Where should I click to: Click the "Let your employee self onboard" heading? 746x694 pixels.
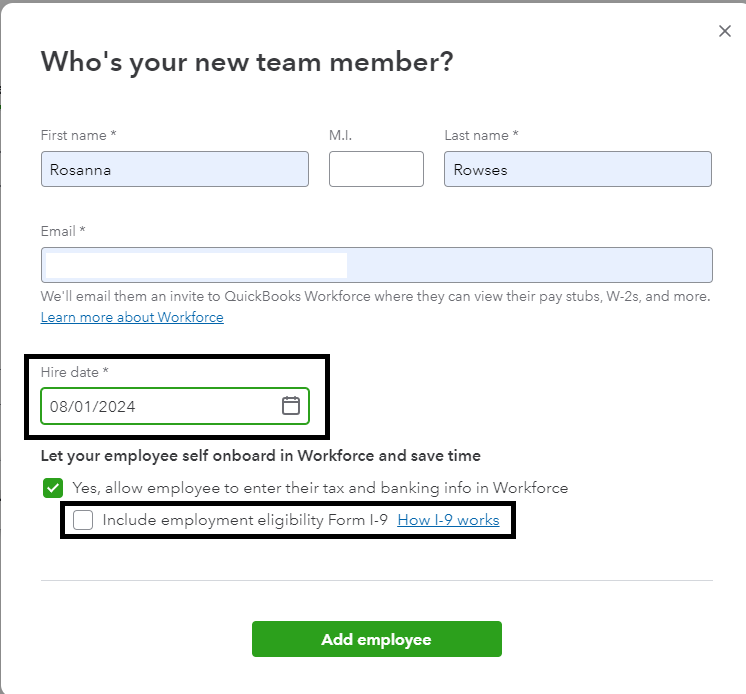point(260,456)
